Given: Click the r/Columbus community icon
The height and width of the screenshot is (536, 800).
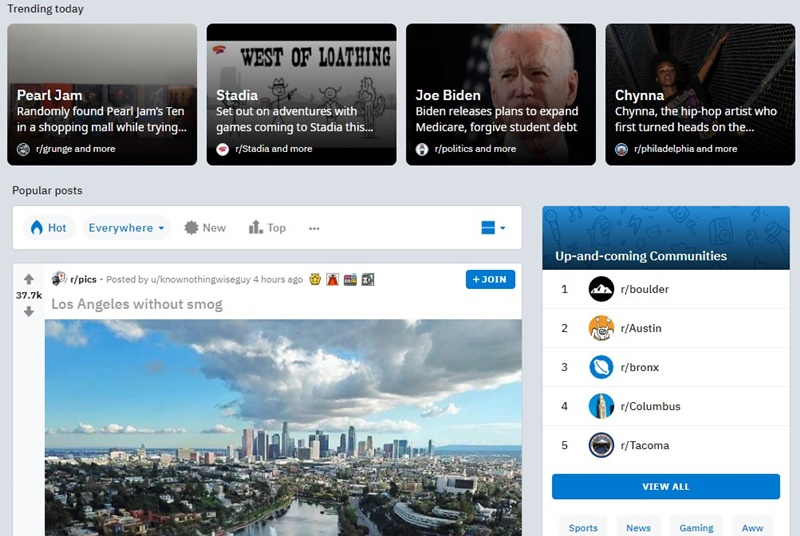Looking at the screenshot, I should [601, 406].
